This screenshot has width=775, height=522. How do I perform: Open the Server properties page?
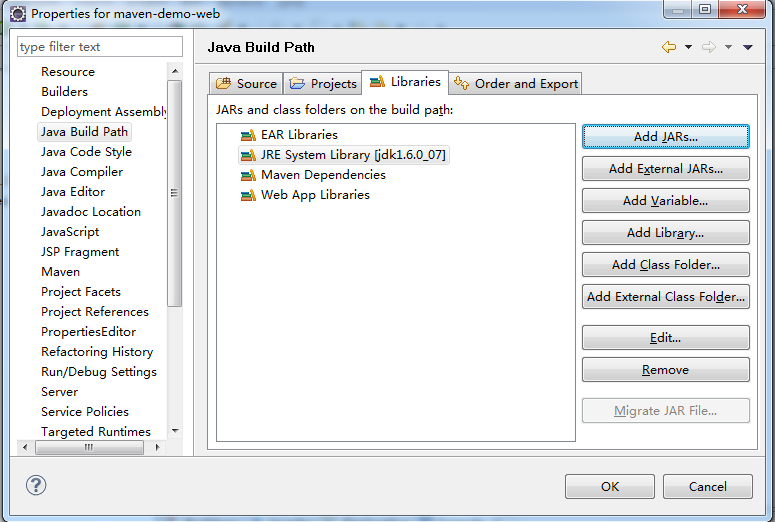[59, 392]
